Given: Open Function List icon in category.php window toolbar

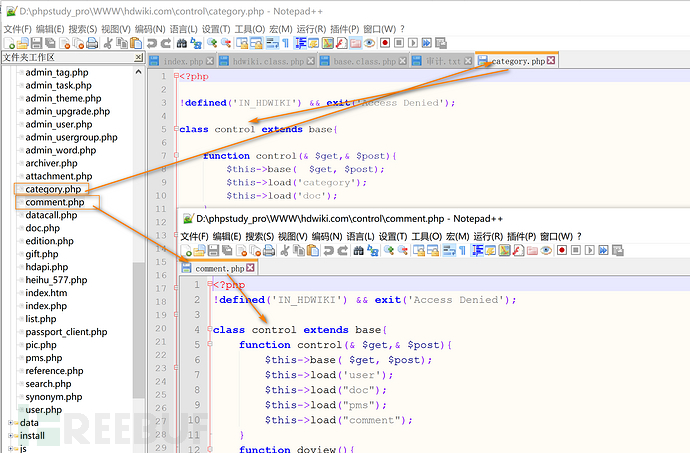Looking at the screenshot, I should click(x=341, y=43).
